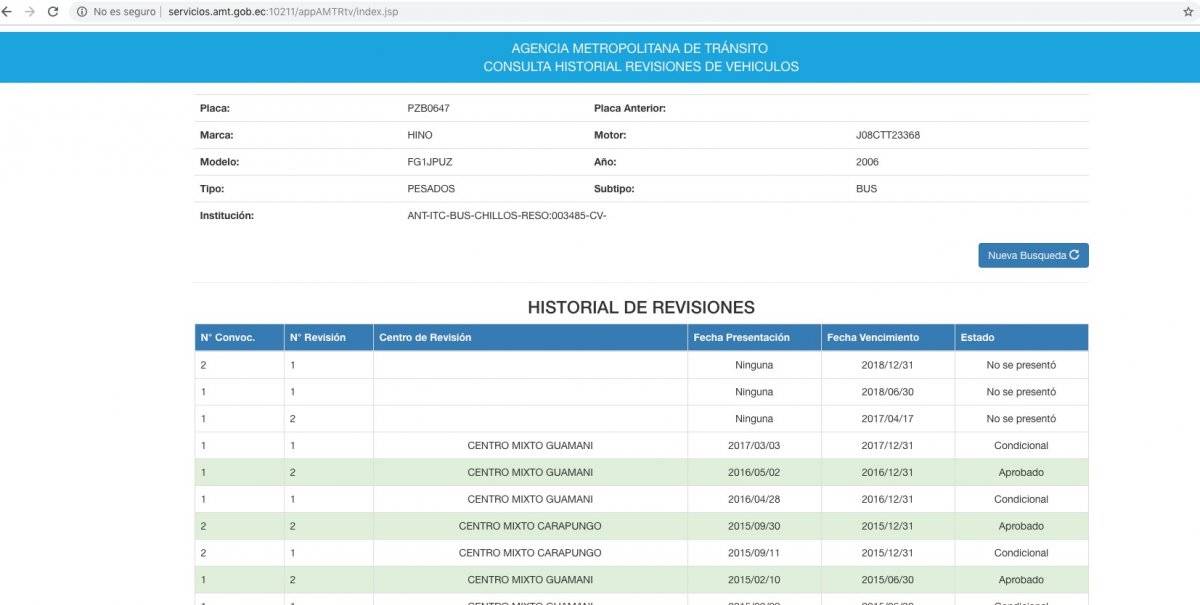Select the institution value ANT-ITC-BUS-CHILLOS-RESO:003485-CV-
The width and height of the screenshot is (1200, 605).
coord(507,215)
